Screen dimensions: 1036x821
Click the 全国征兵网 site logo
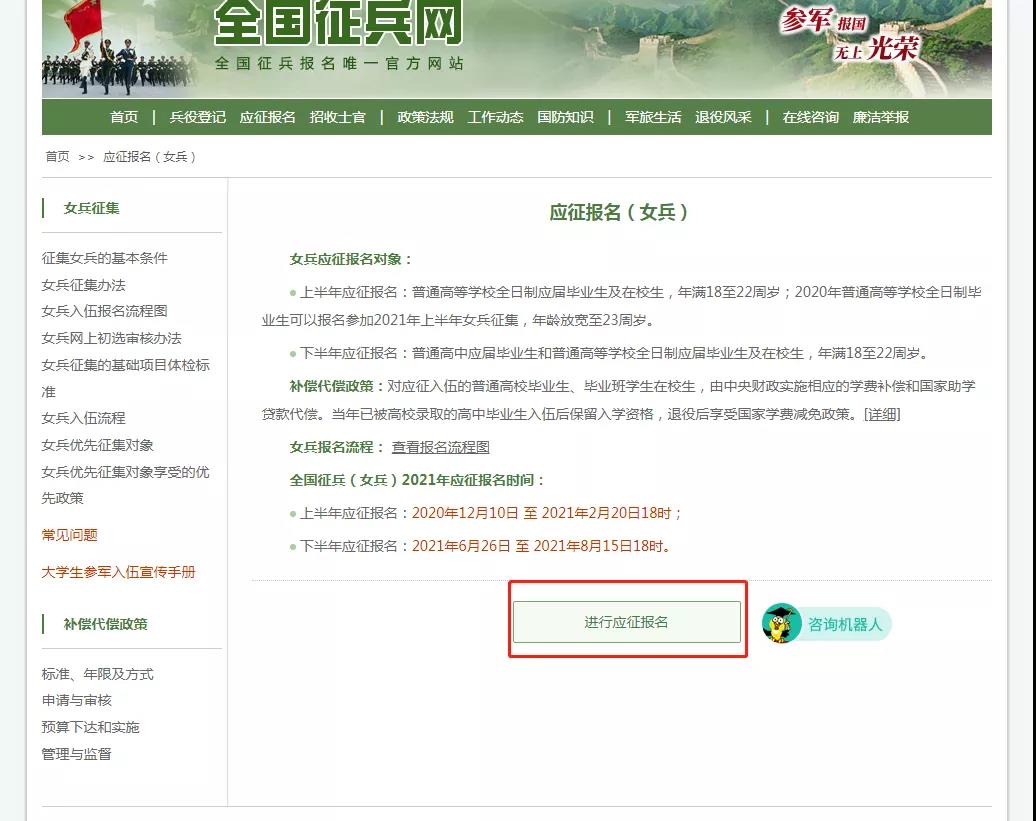pyautogui.click(x=338, y=22)
